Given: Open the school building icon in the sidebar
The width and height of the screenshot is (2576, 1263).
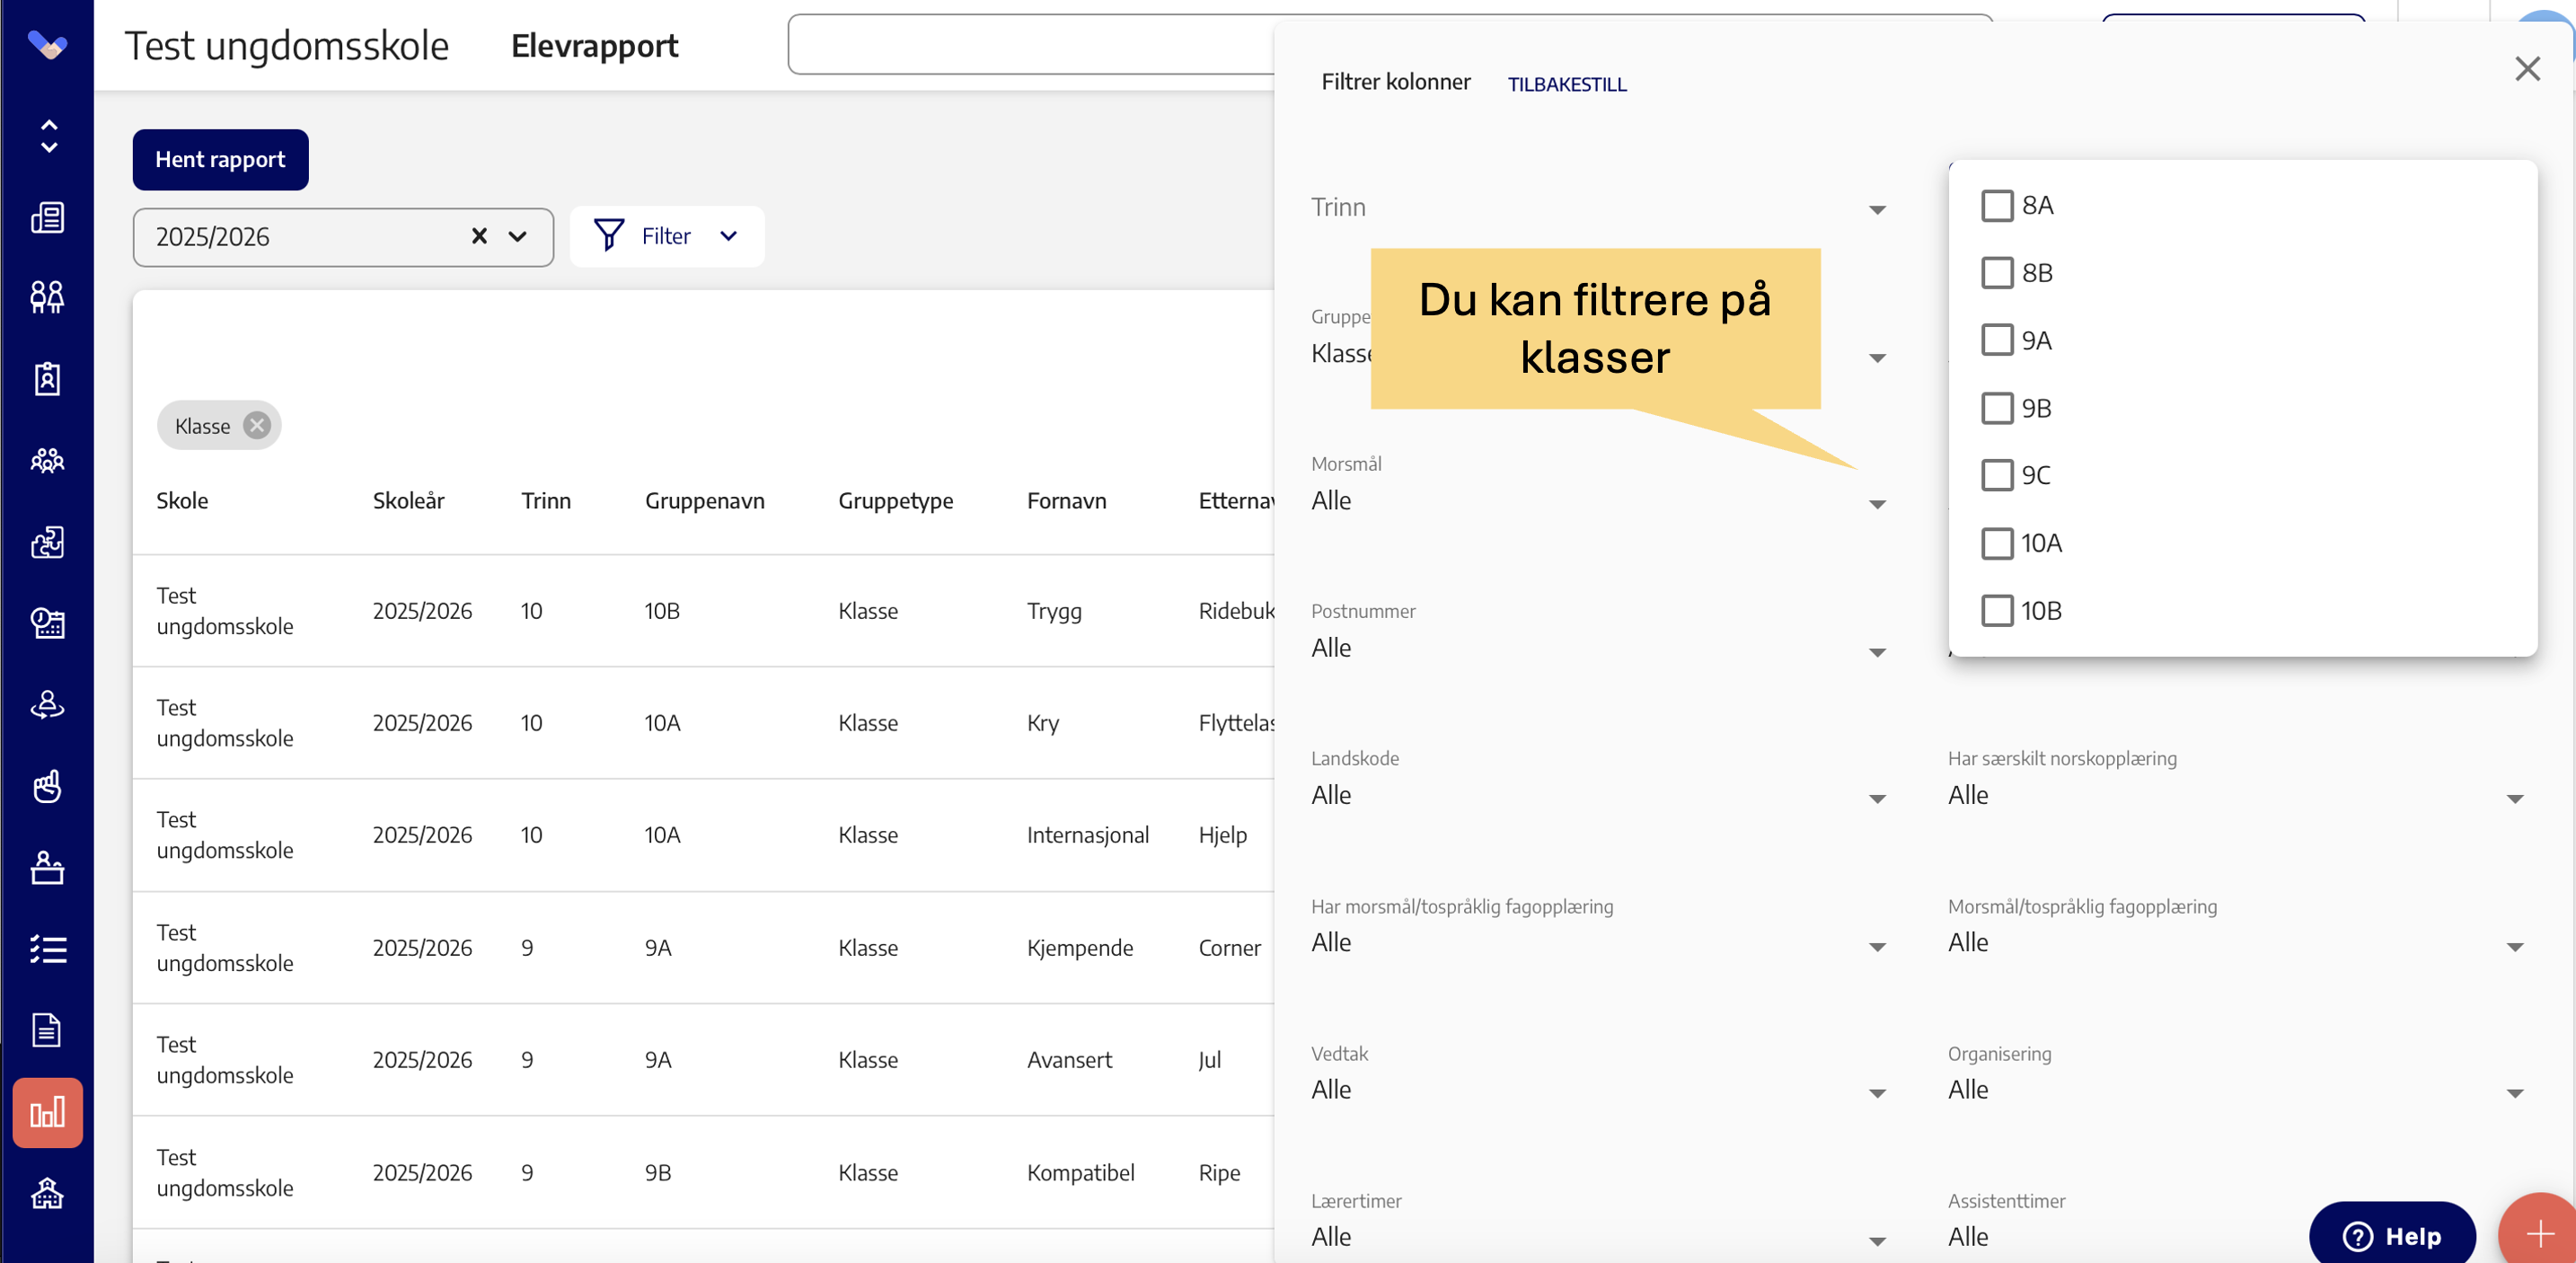Looking at the screenshot, I should click(47, 1193).
